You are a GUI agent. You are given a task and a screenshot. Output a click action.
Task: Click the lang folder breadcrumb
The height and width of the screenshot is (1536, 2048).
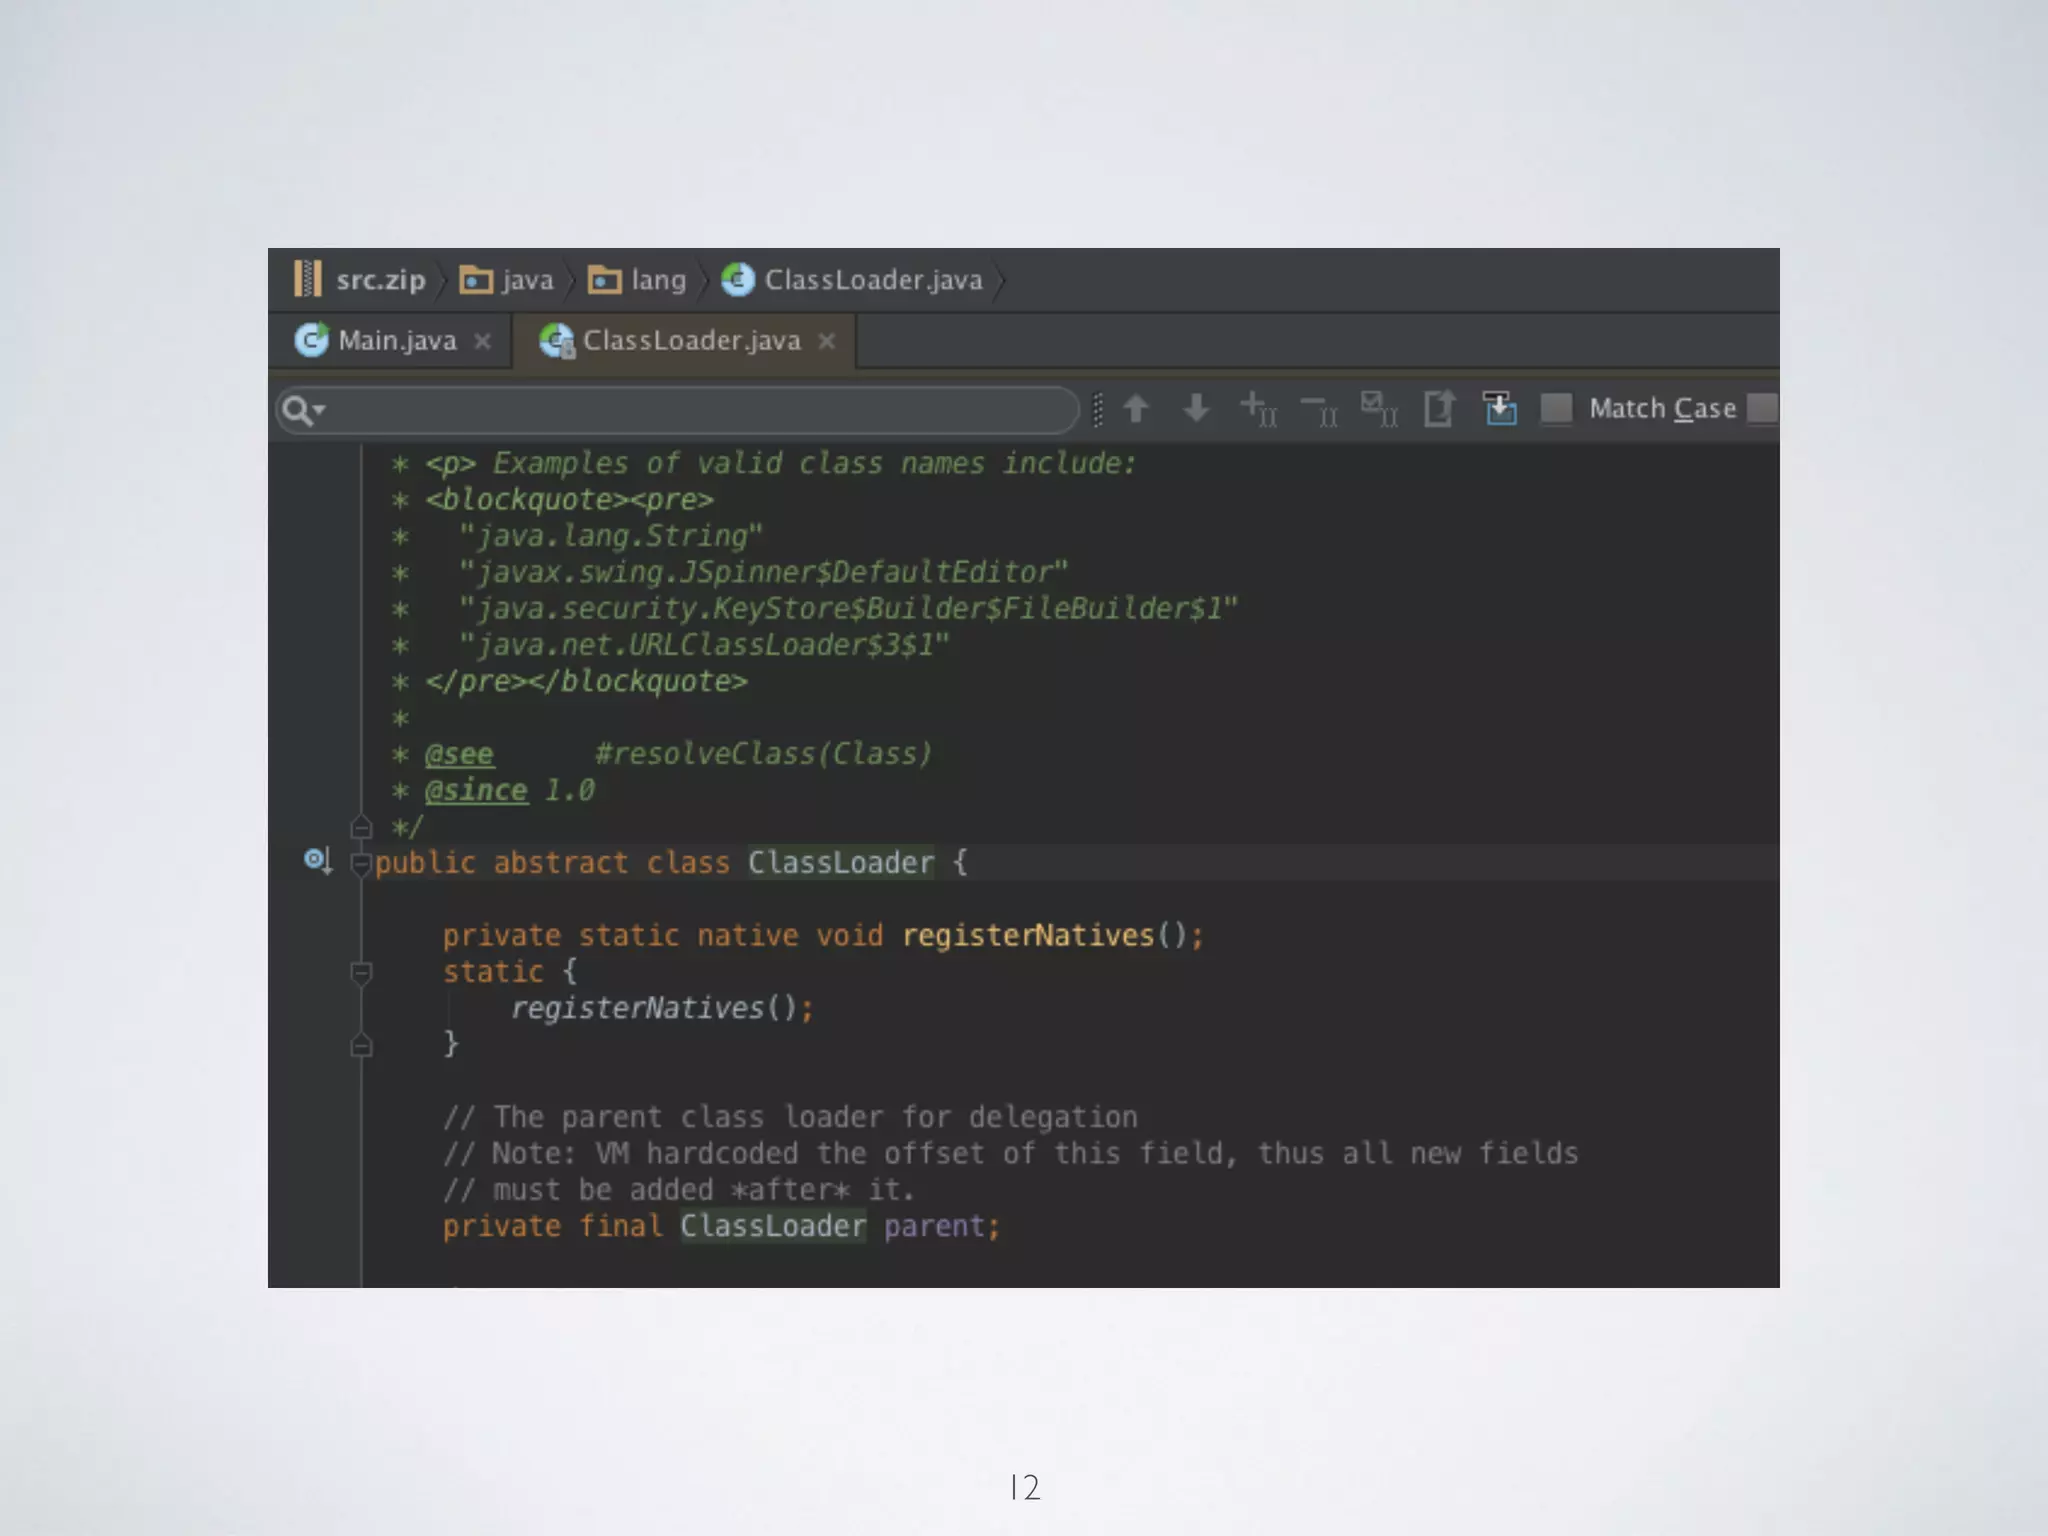(657, 280)
